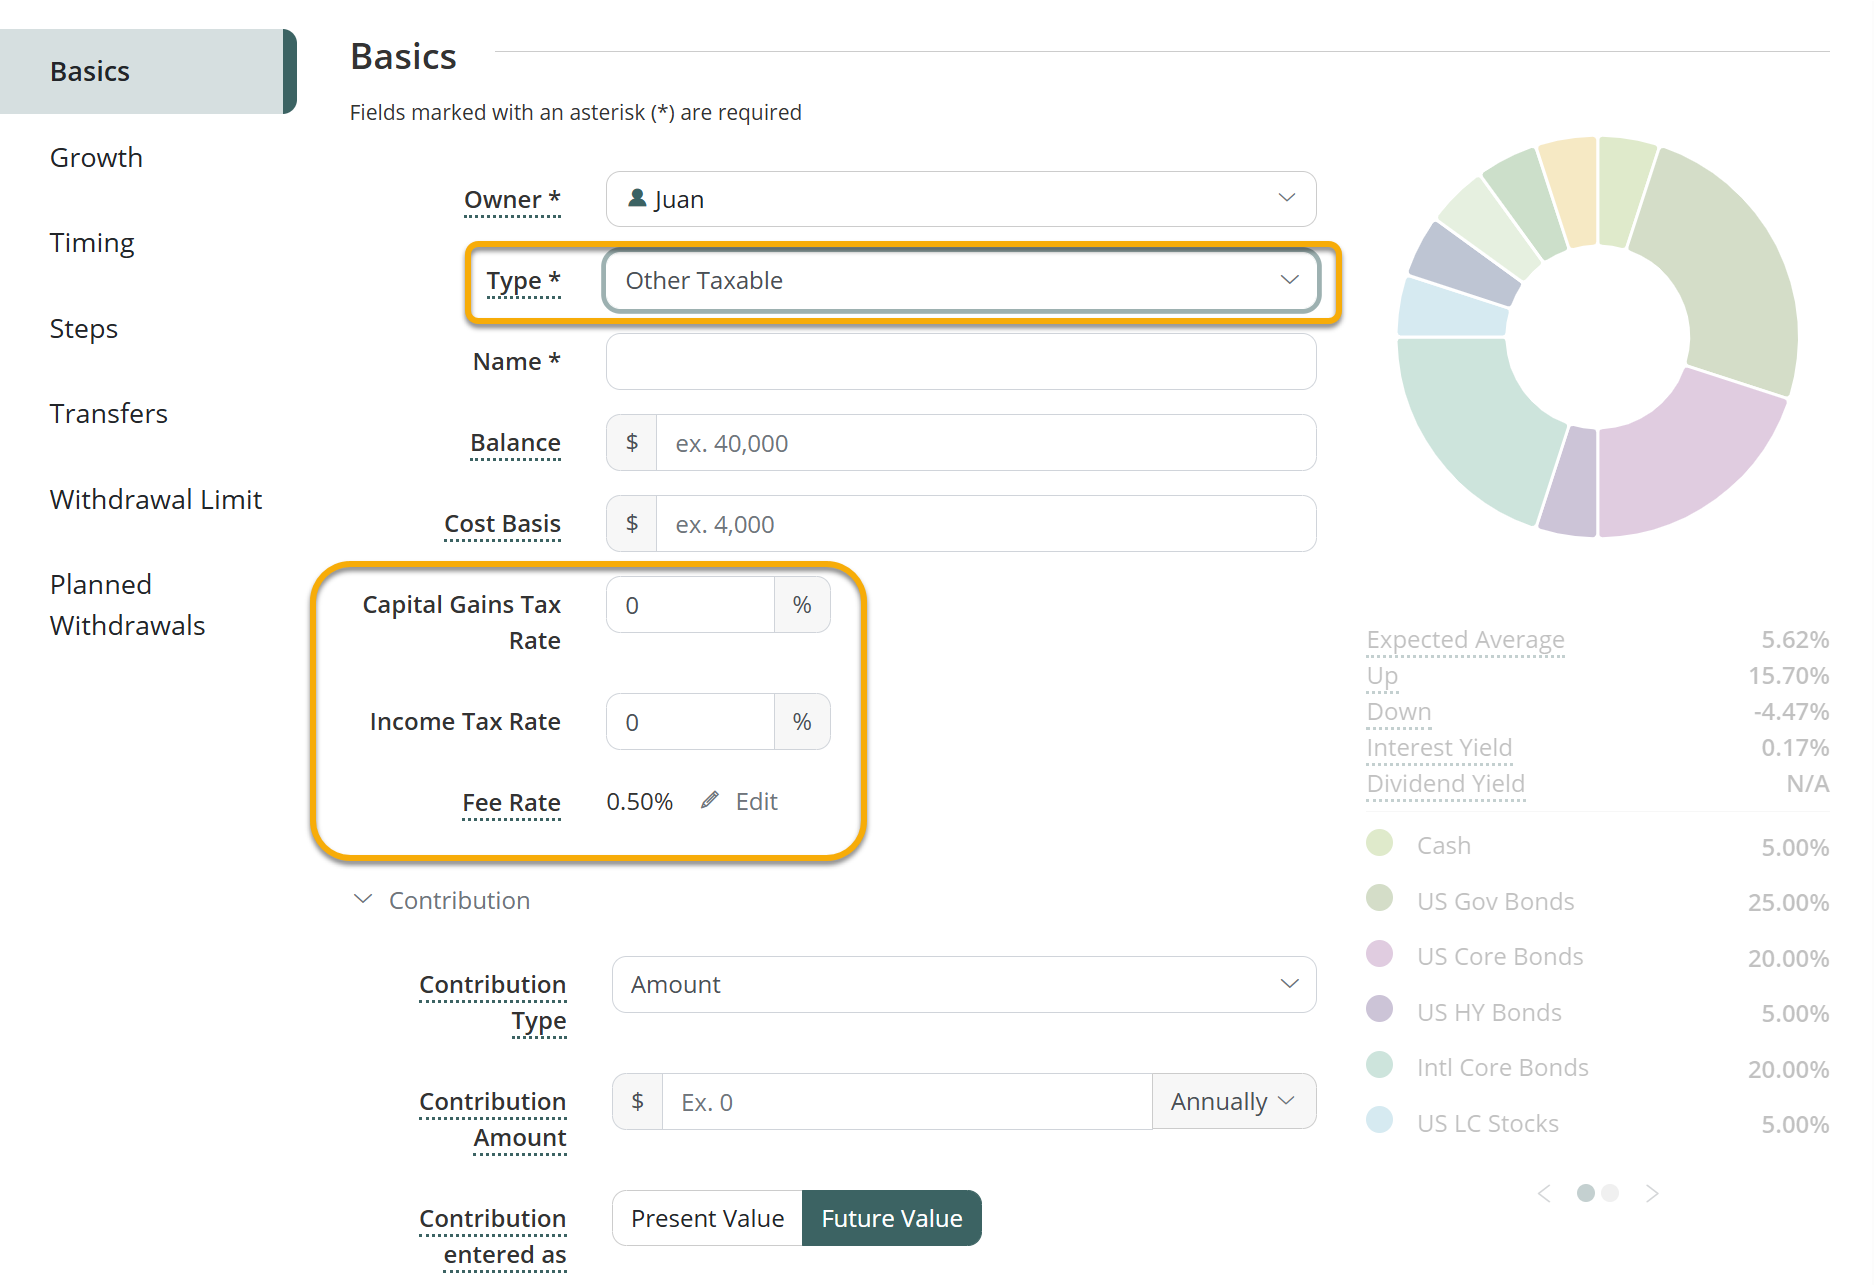Open the Withdrawal Limit sidebar tab

pos(155,499)
